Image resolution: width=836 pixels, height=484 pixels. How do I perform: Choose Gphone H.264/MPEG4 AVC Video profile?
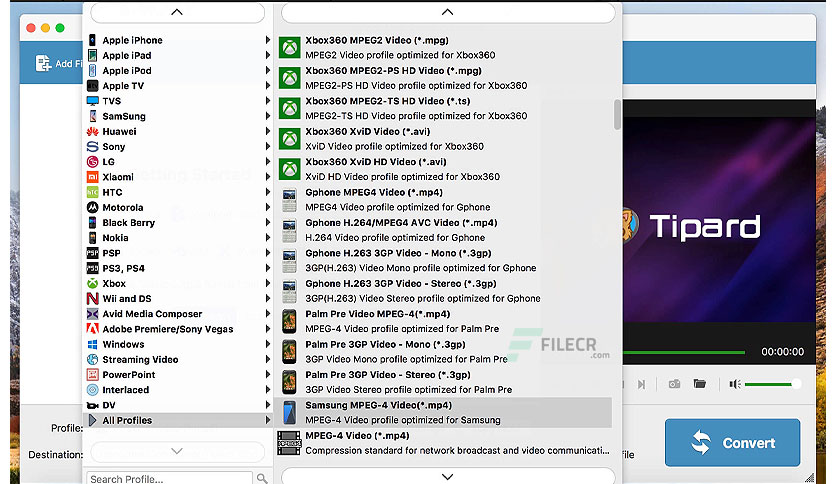pyautogui.click(x=445, y=230)
